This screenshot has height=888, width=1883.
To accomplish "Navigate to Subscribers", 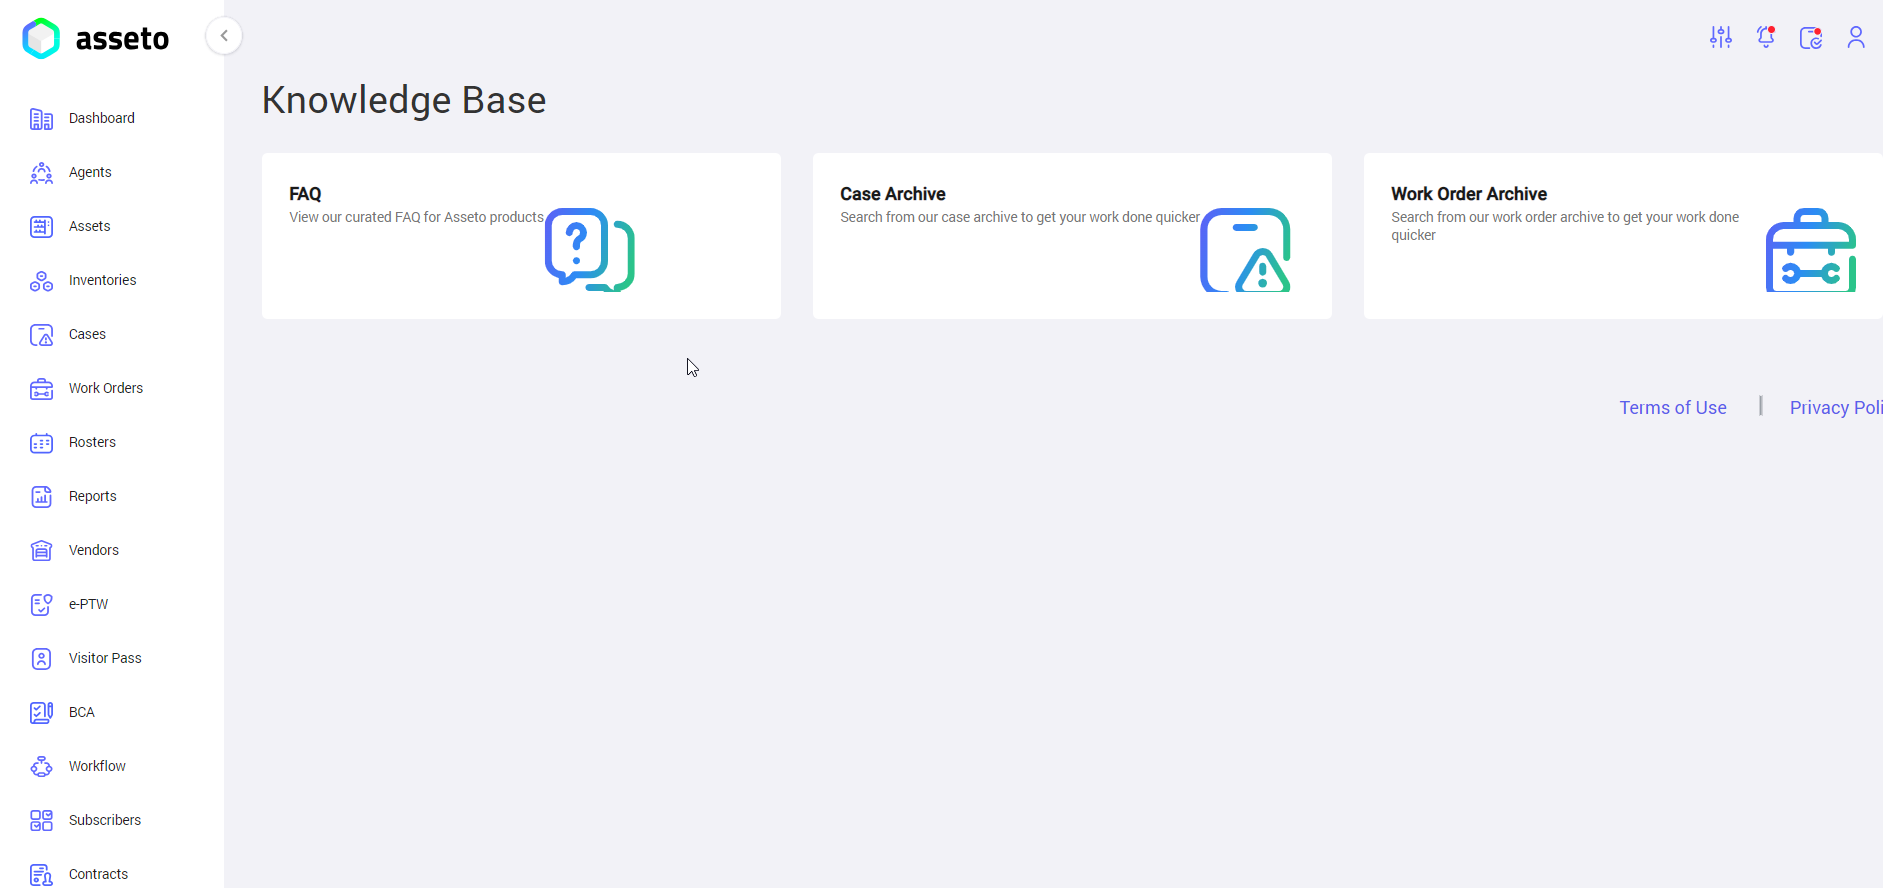I will (x=105, y=820).
